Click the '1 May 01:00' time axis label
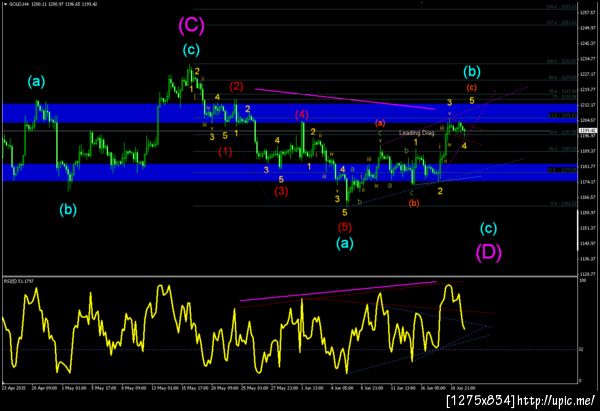 click(73, 388)
